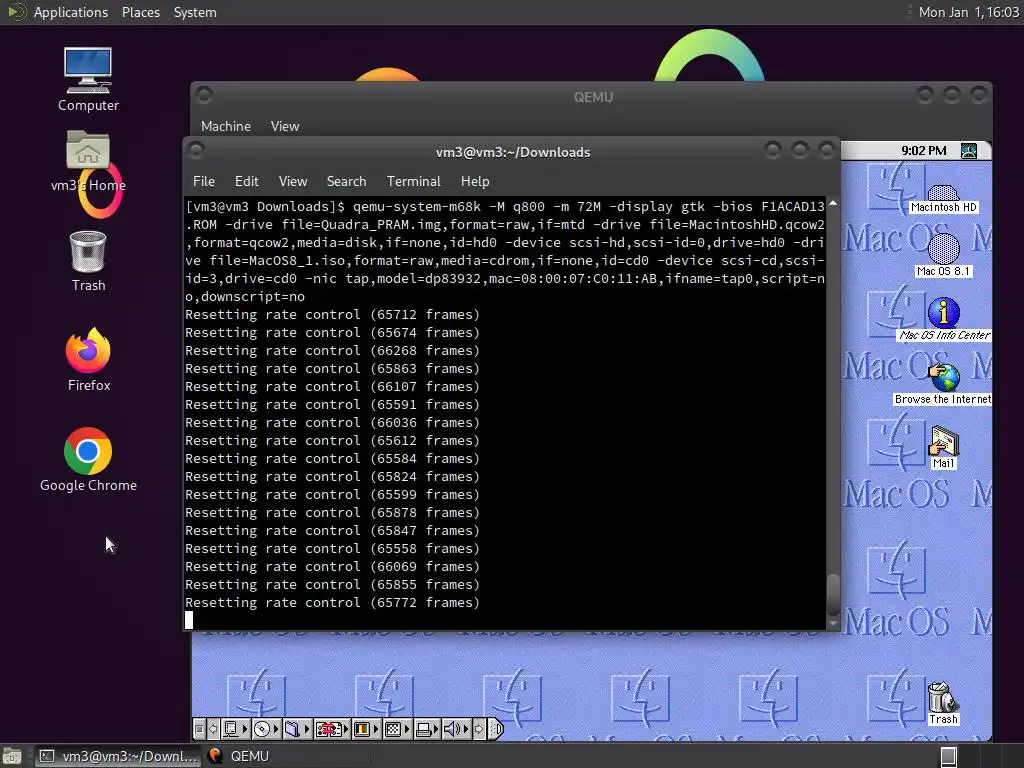The image size is (1024, 768).
Task: Open the File Sharing folder Control Strip module
Action: pyautogui.click(x=298, y=729)
